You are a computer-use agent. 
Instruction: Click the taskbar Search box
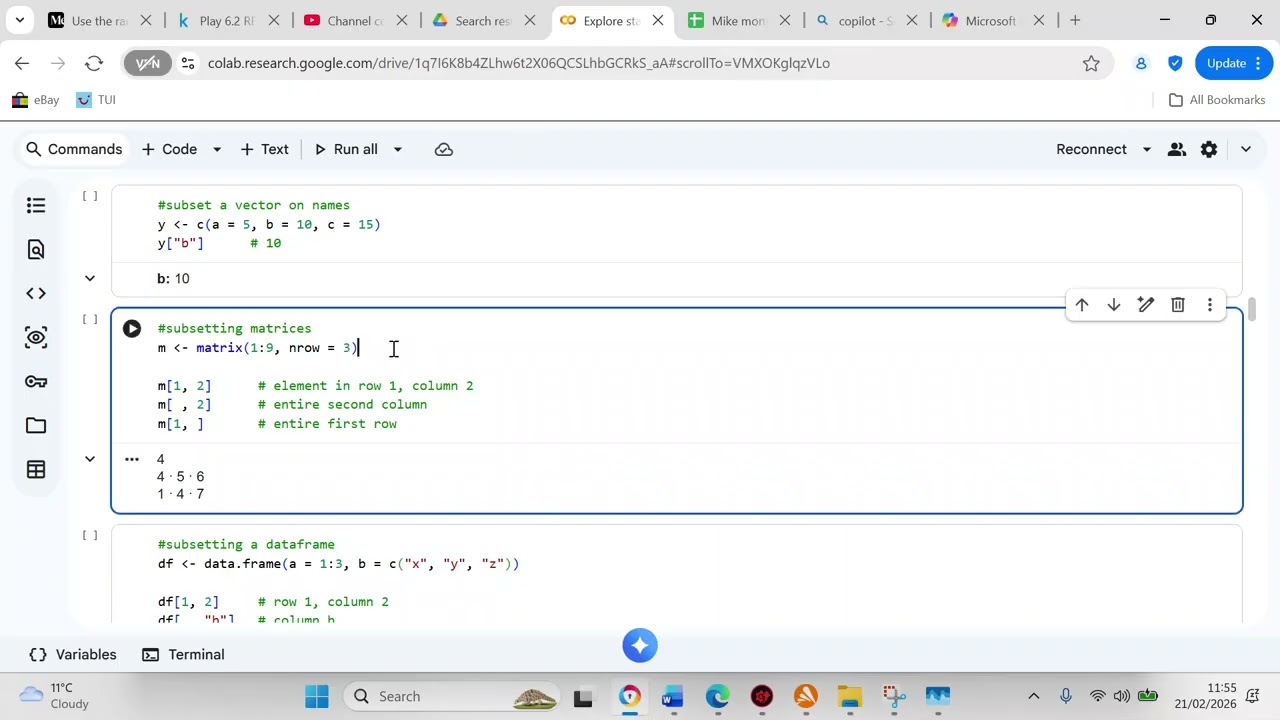(453, 696)
